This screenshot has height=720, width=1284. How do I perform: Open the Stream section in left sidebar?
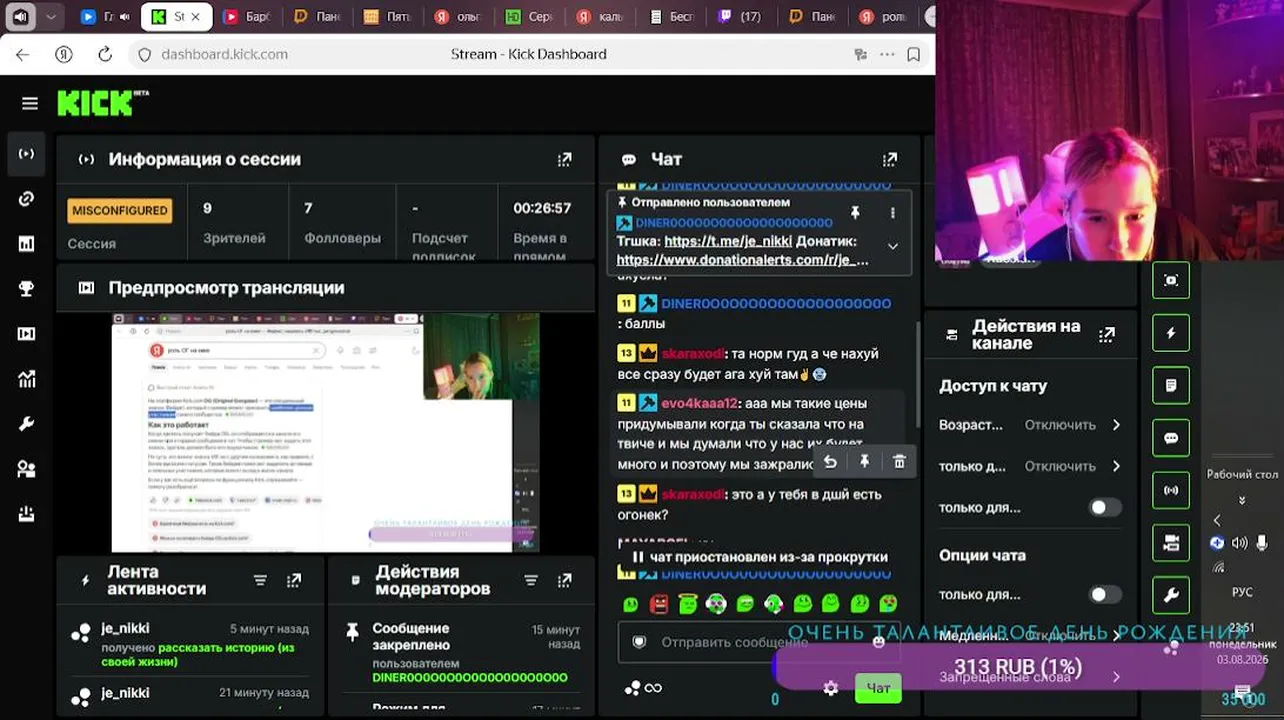27,154
